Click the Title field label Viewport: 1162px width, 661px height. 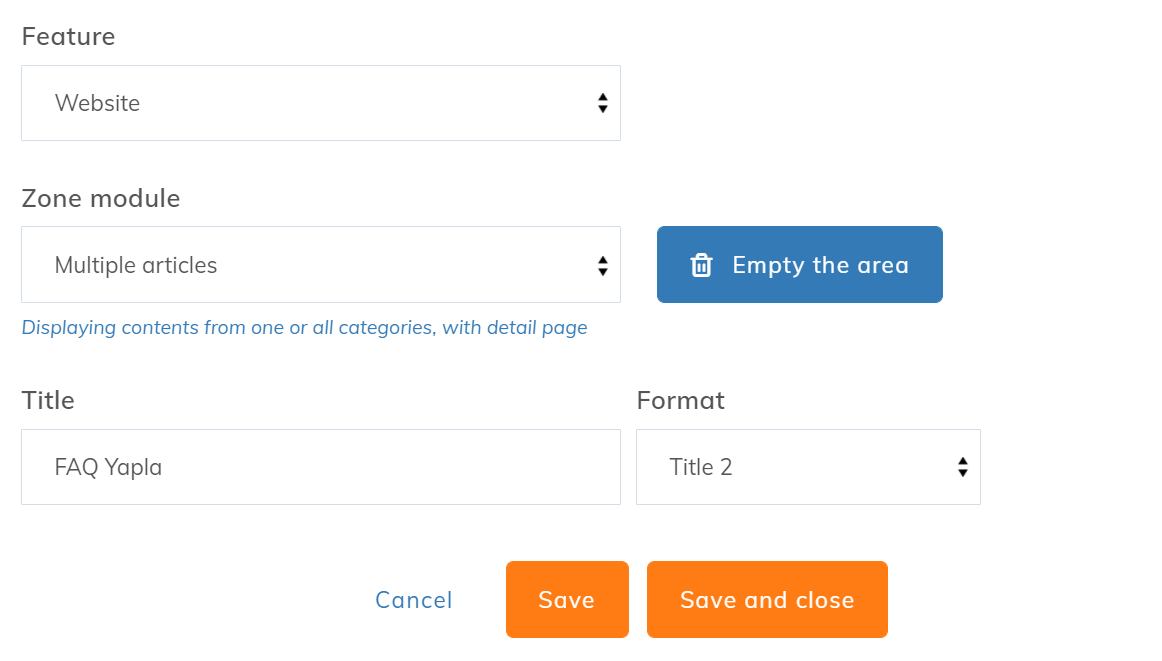(48, 401)
